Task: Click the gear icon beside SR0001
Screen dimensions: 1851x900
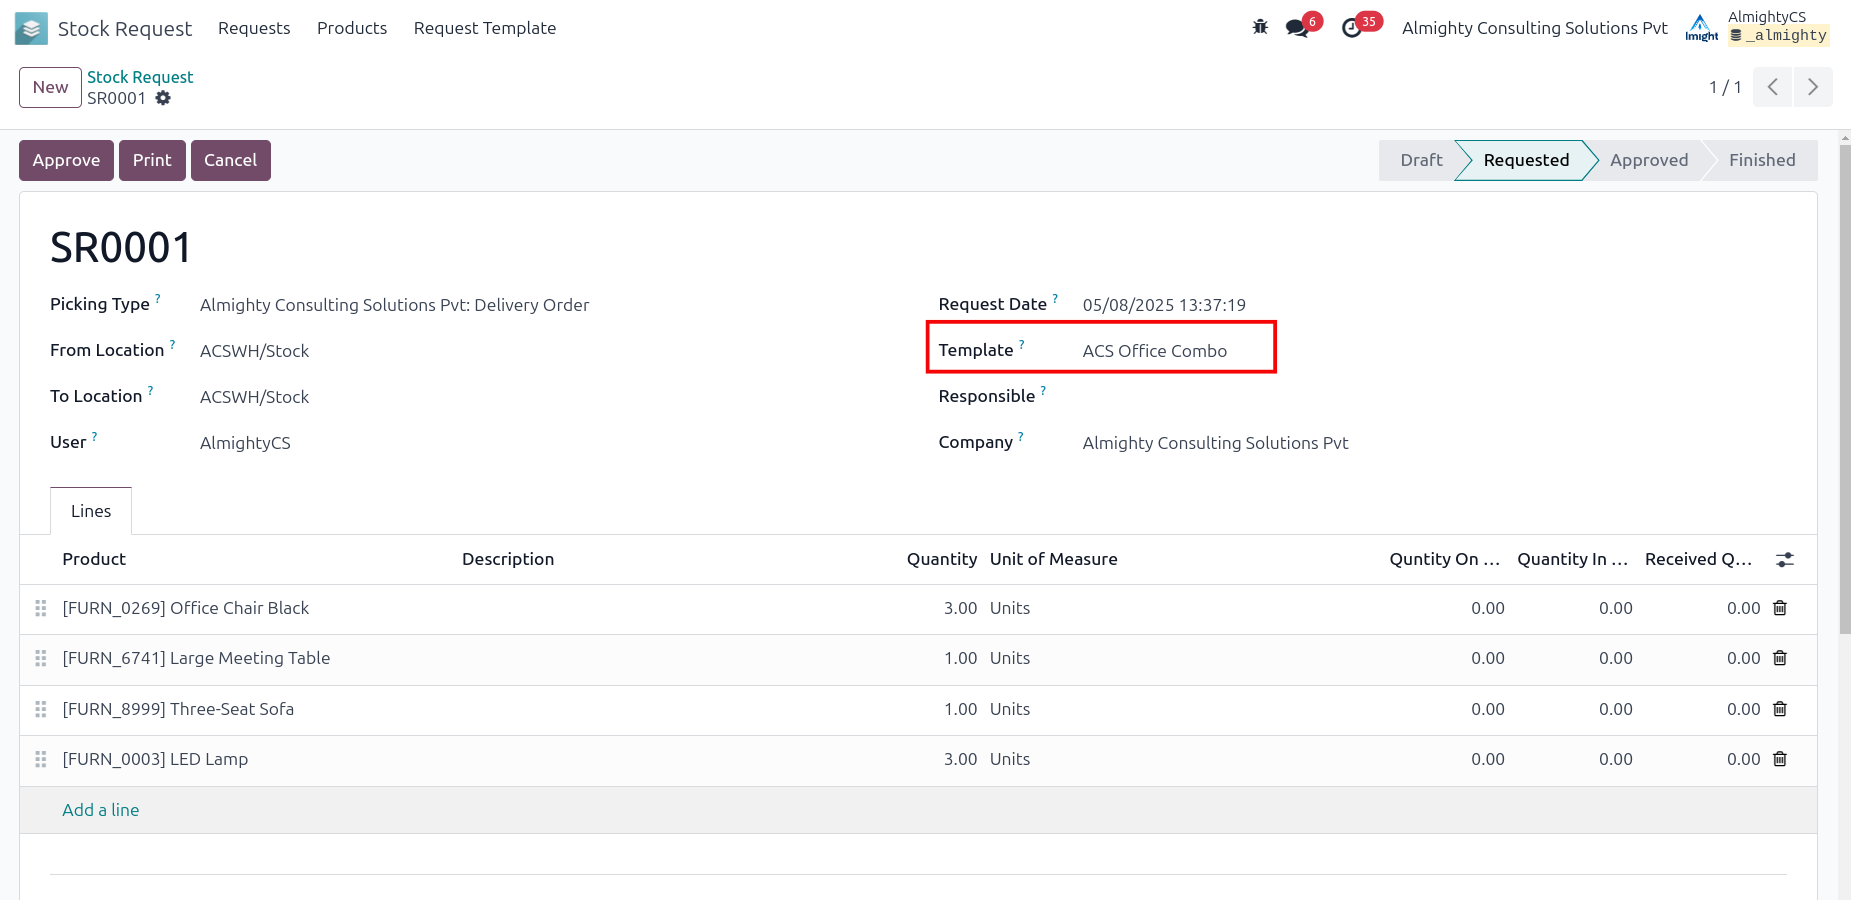Action: pyautogui.click(x=163, y=98)
